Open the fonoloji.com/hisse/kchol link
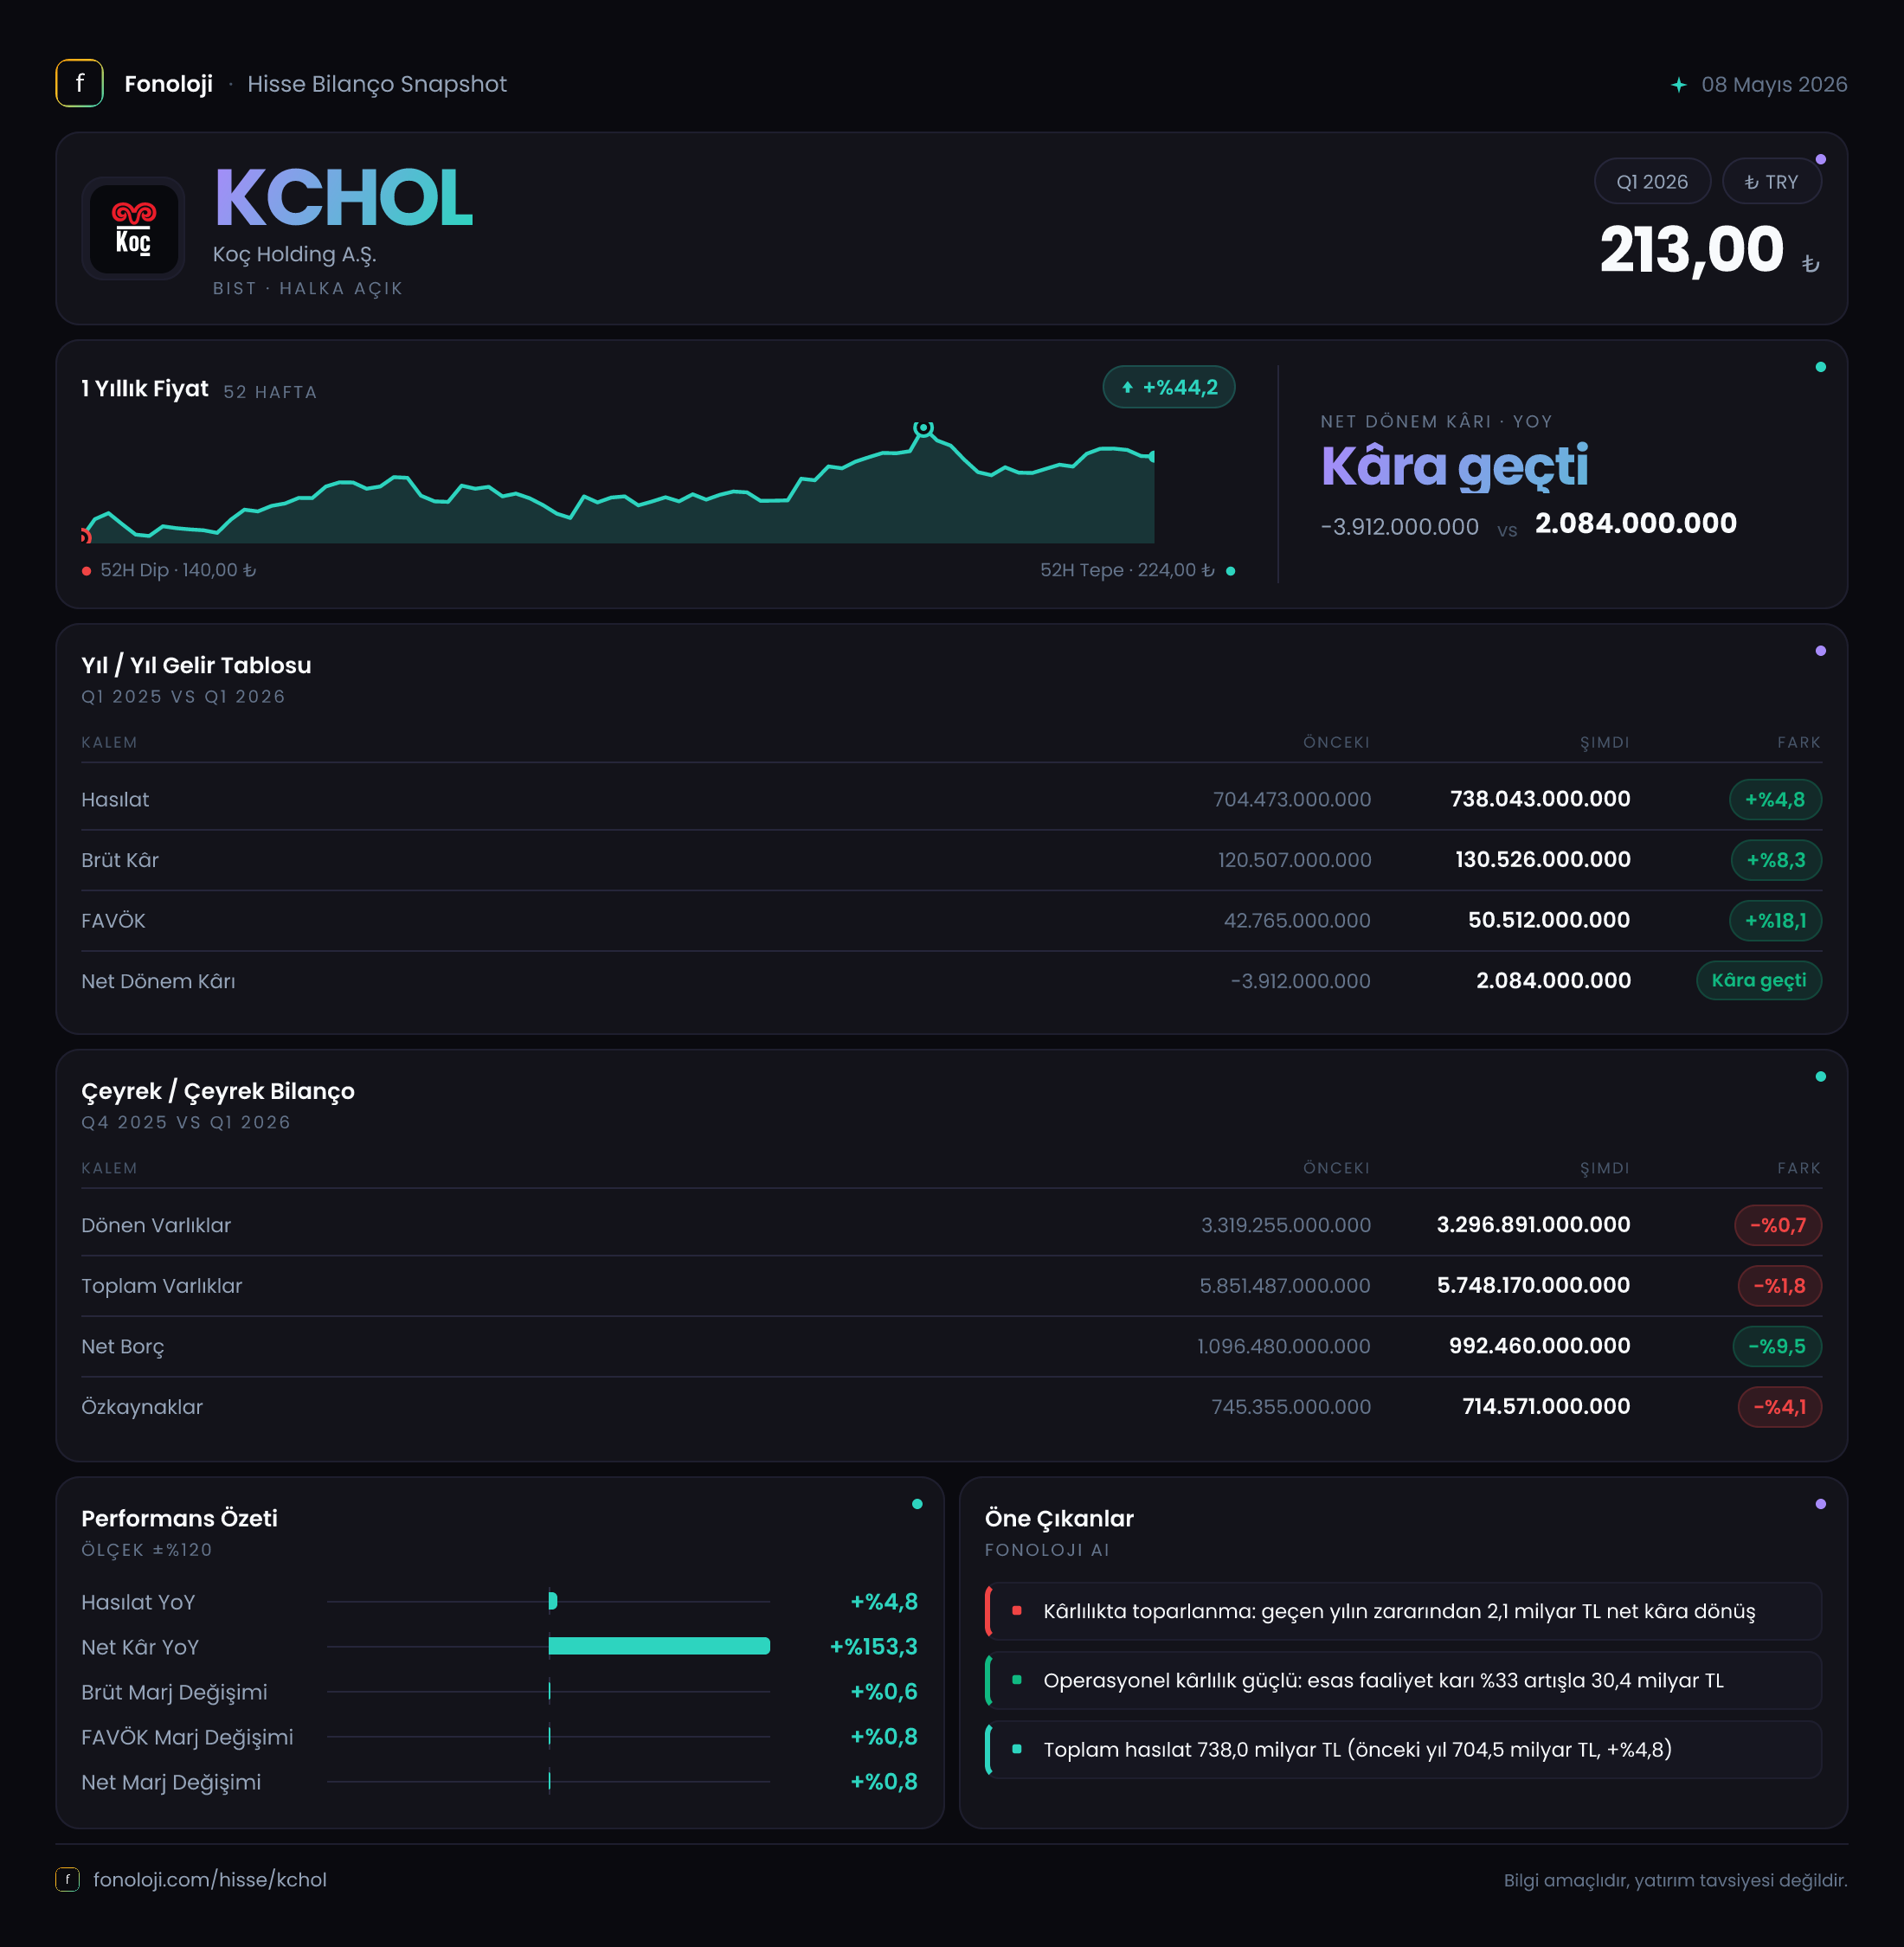 click(210, 1880)
